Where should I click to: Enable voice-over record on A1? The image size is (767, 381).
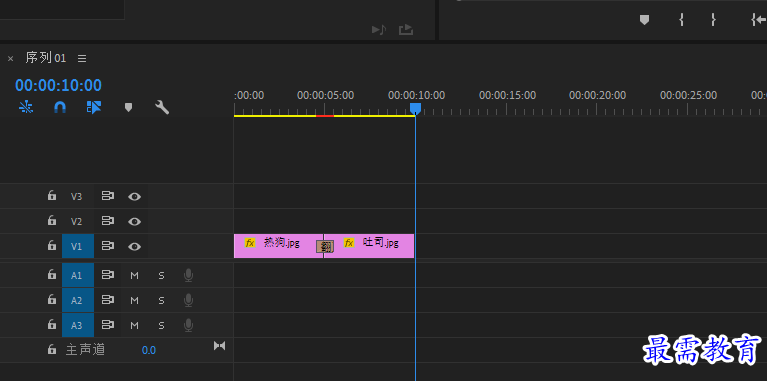coord(188,275)
